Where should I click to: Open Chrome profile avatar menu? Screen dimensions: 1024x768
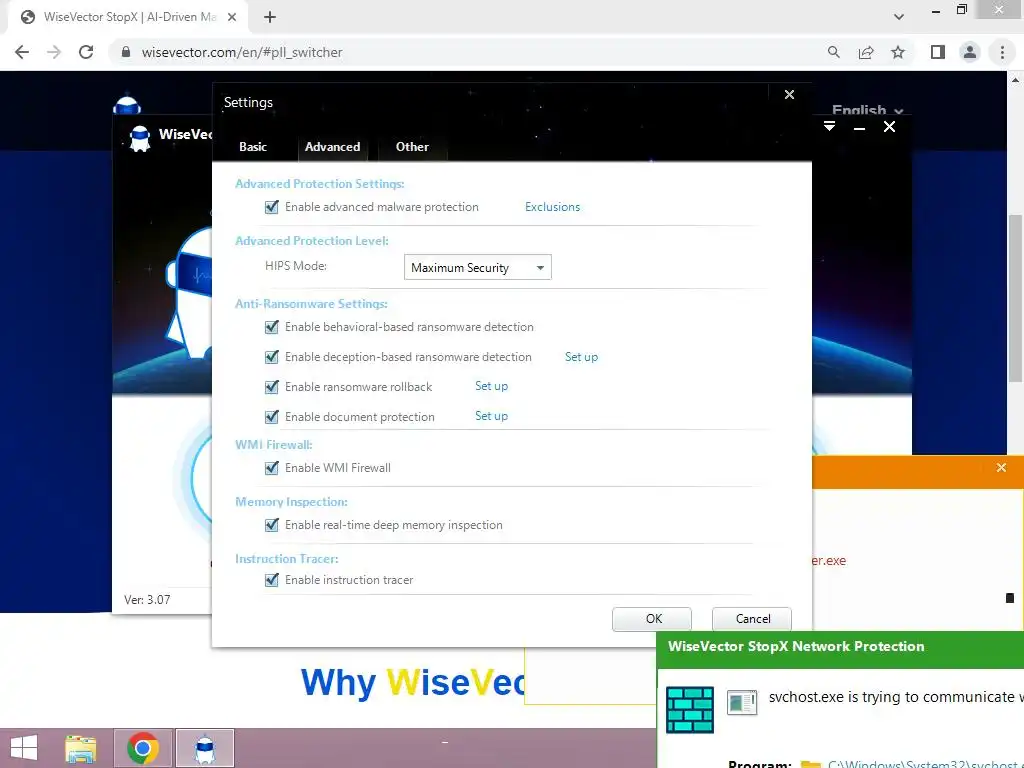[970, 52]
